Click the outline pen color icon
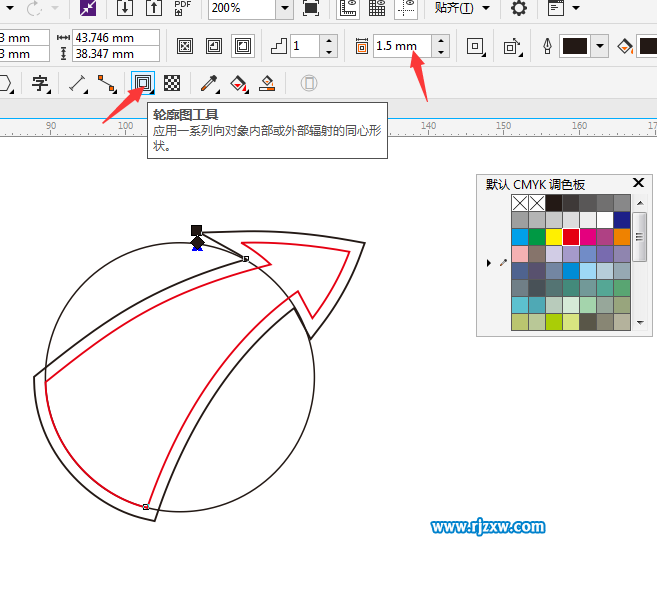 coord(547,46)
